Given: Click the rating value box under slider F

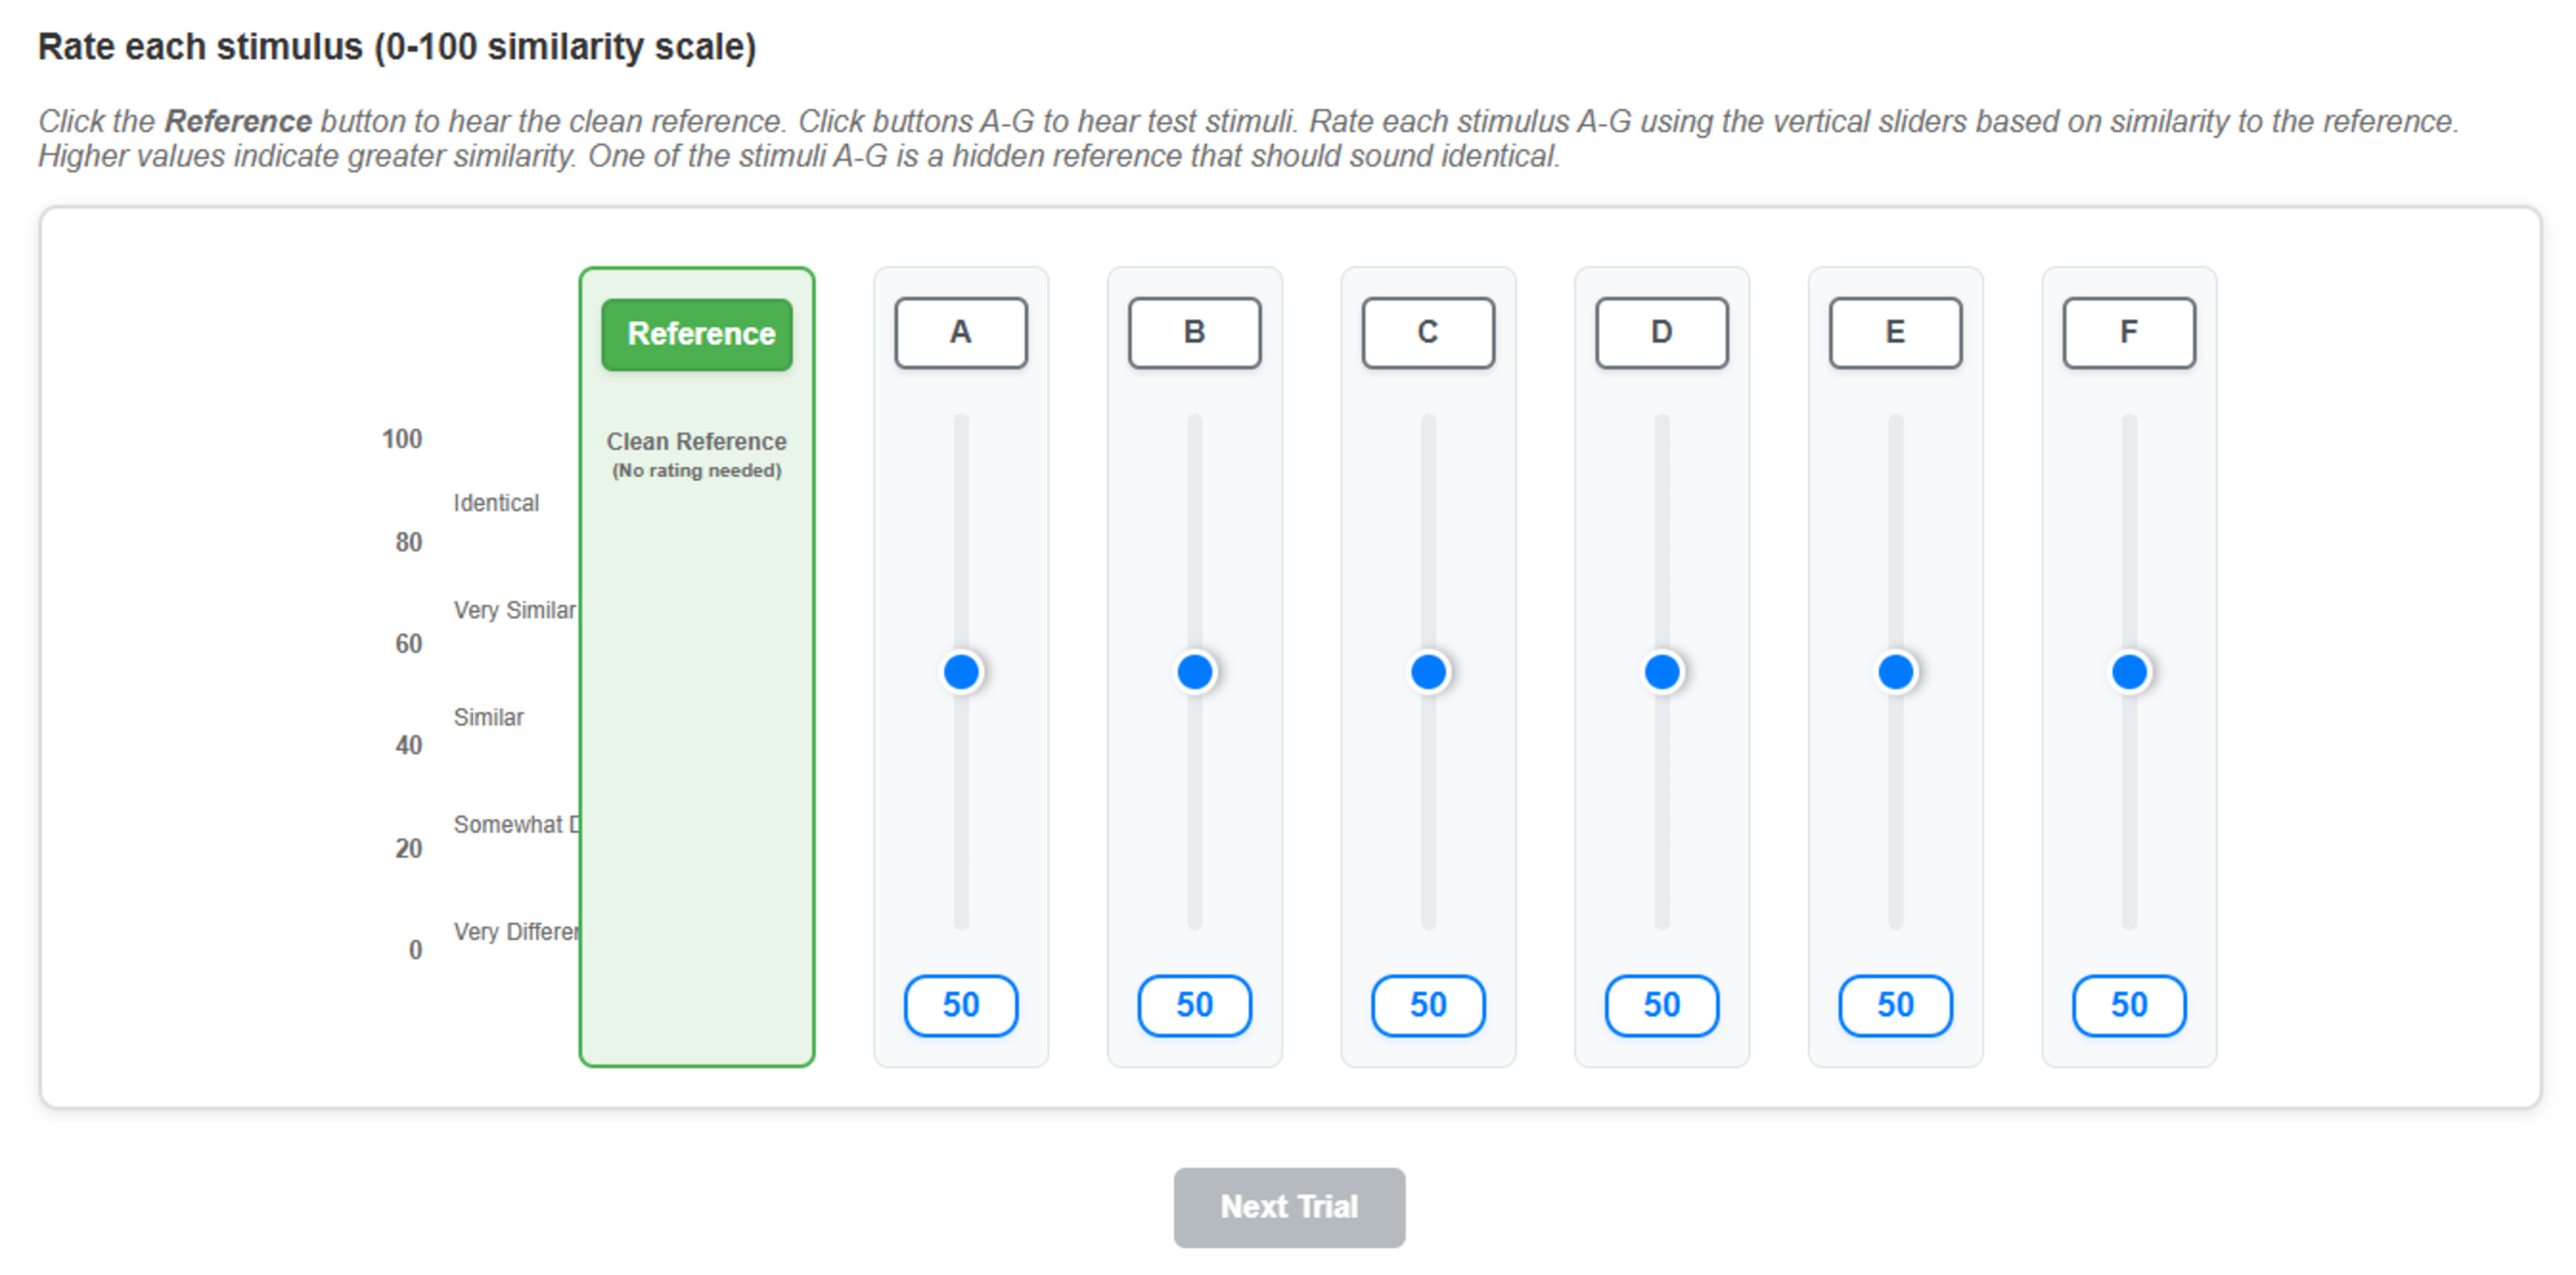Looking at the screenshot, I should [2129, 1005].
